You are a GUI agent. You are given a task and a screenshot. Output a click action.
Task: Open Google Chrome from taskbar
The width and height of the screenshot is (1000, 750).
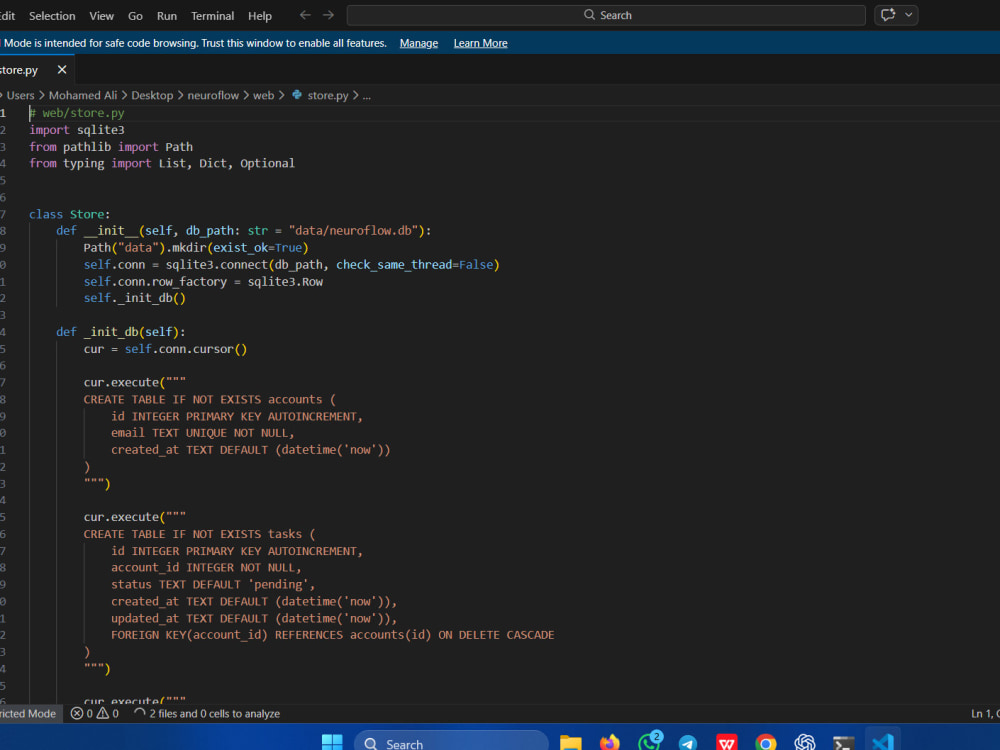(x=765, y=743)
